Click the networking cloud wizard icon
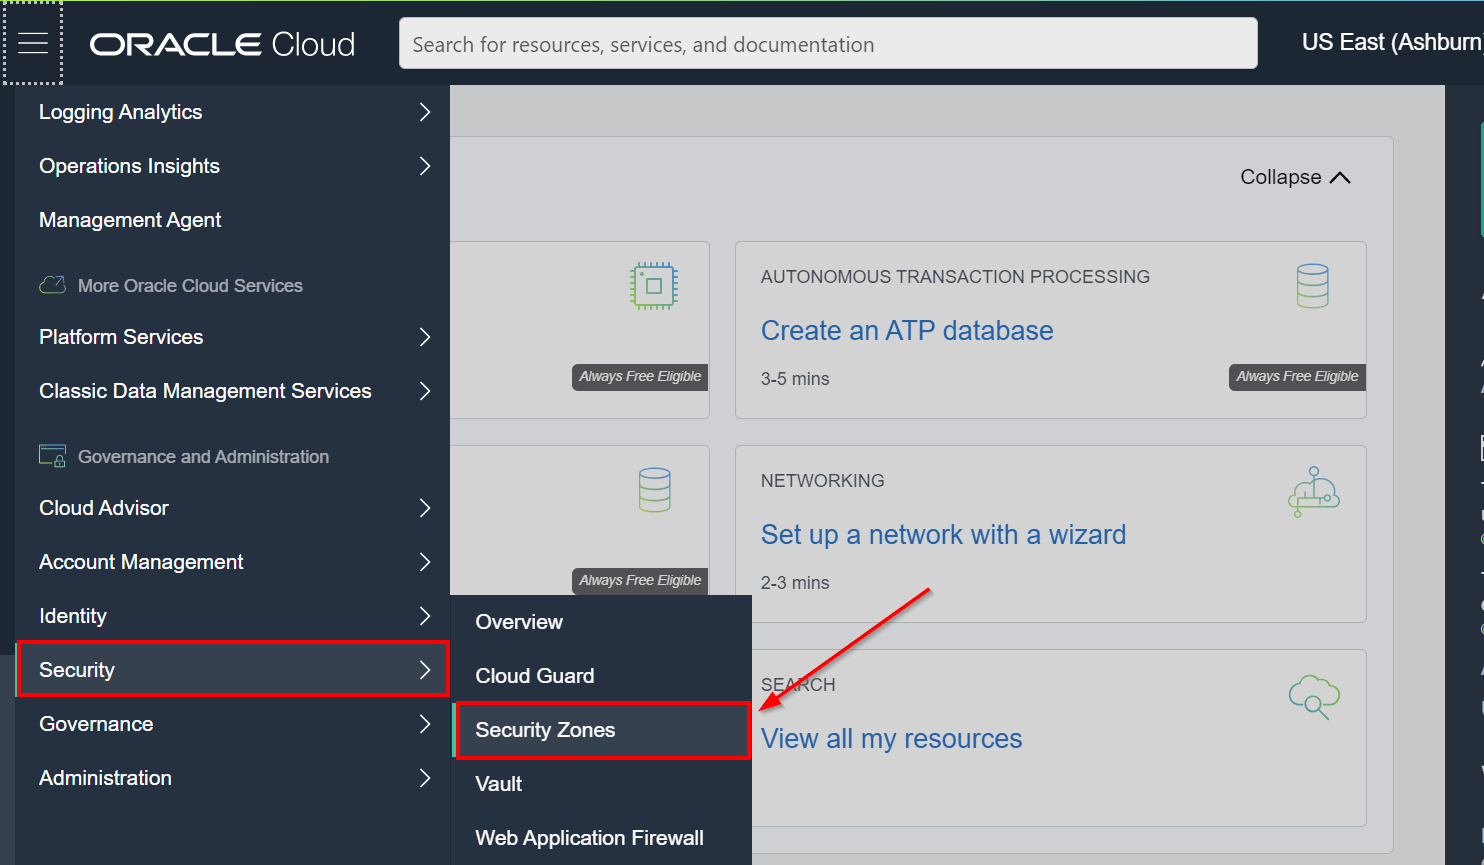 [1313, 491]
